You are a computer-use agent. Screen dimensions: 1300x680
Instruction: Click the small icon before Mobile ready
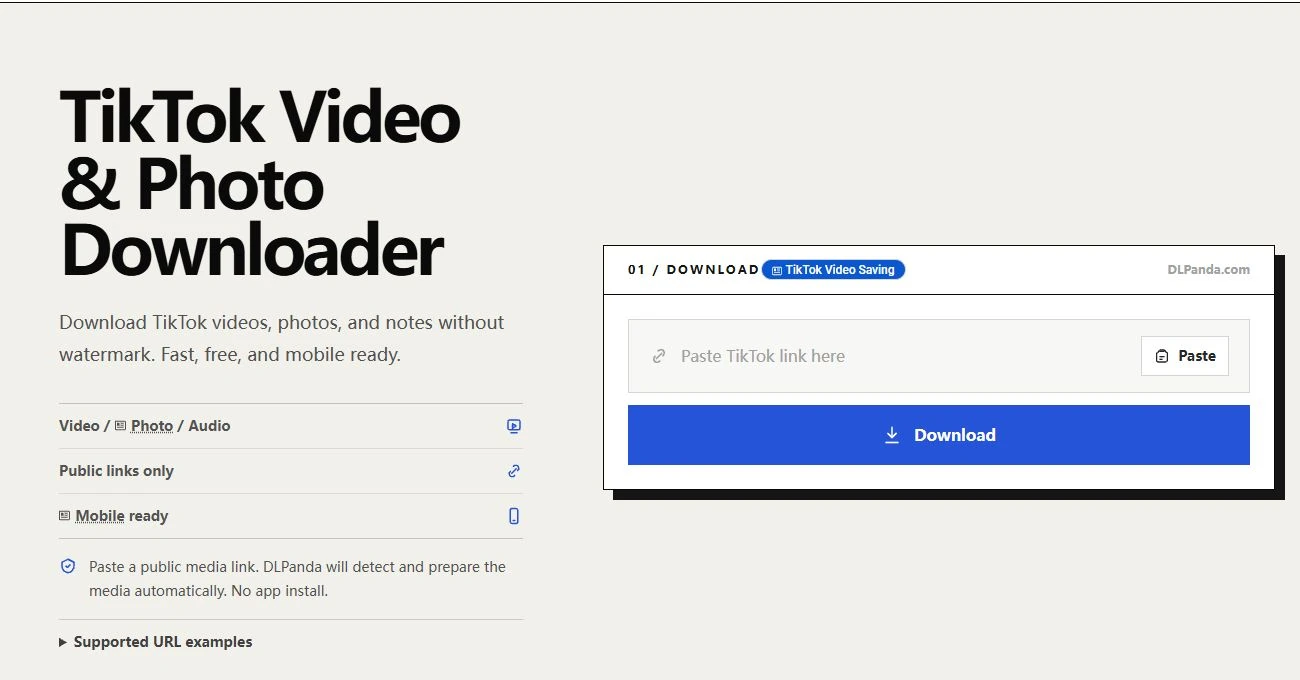pos(65,516)
